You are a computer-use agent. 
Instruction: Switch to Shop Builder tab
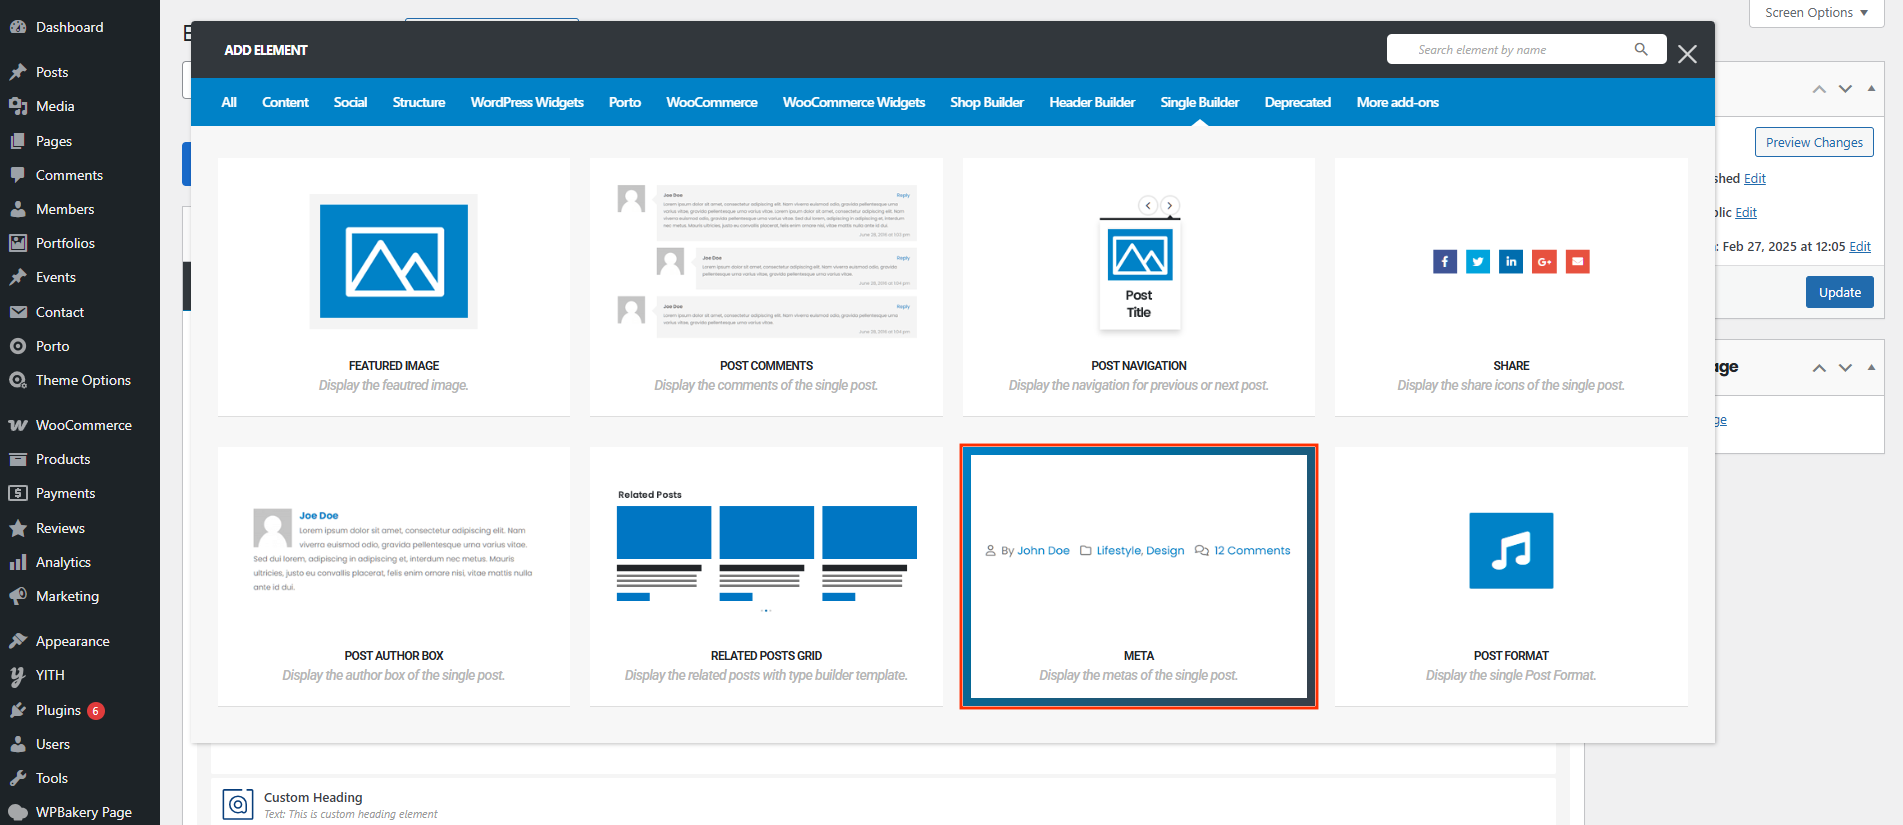987,102
